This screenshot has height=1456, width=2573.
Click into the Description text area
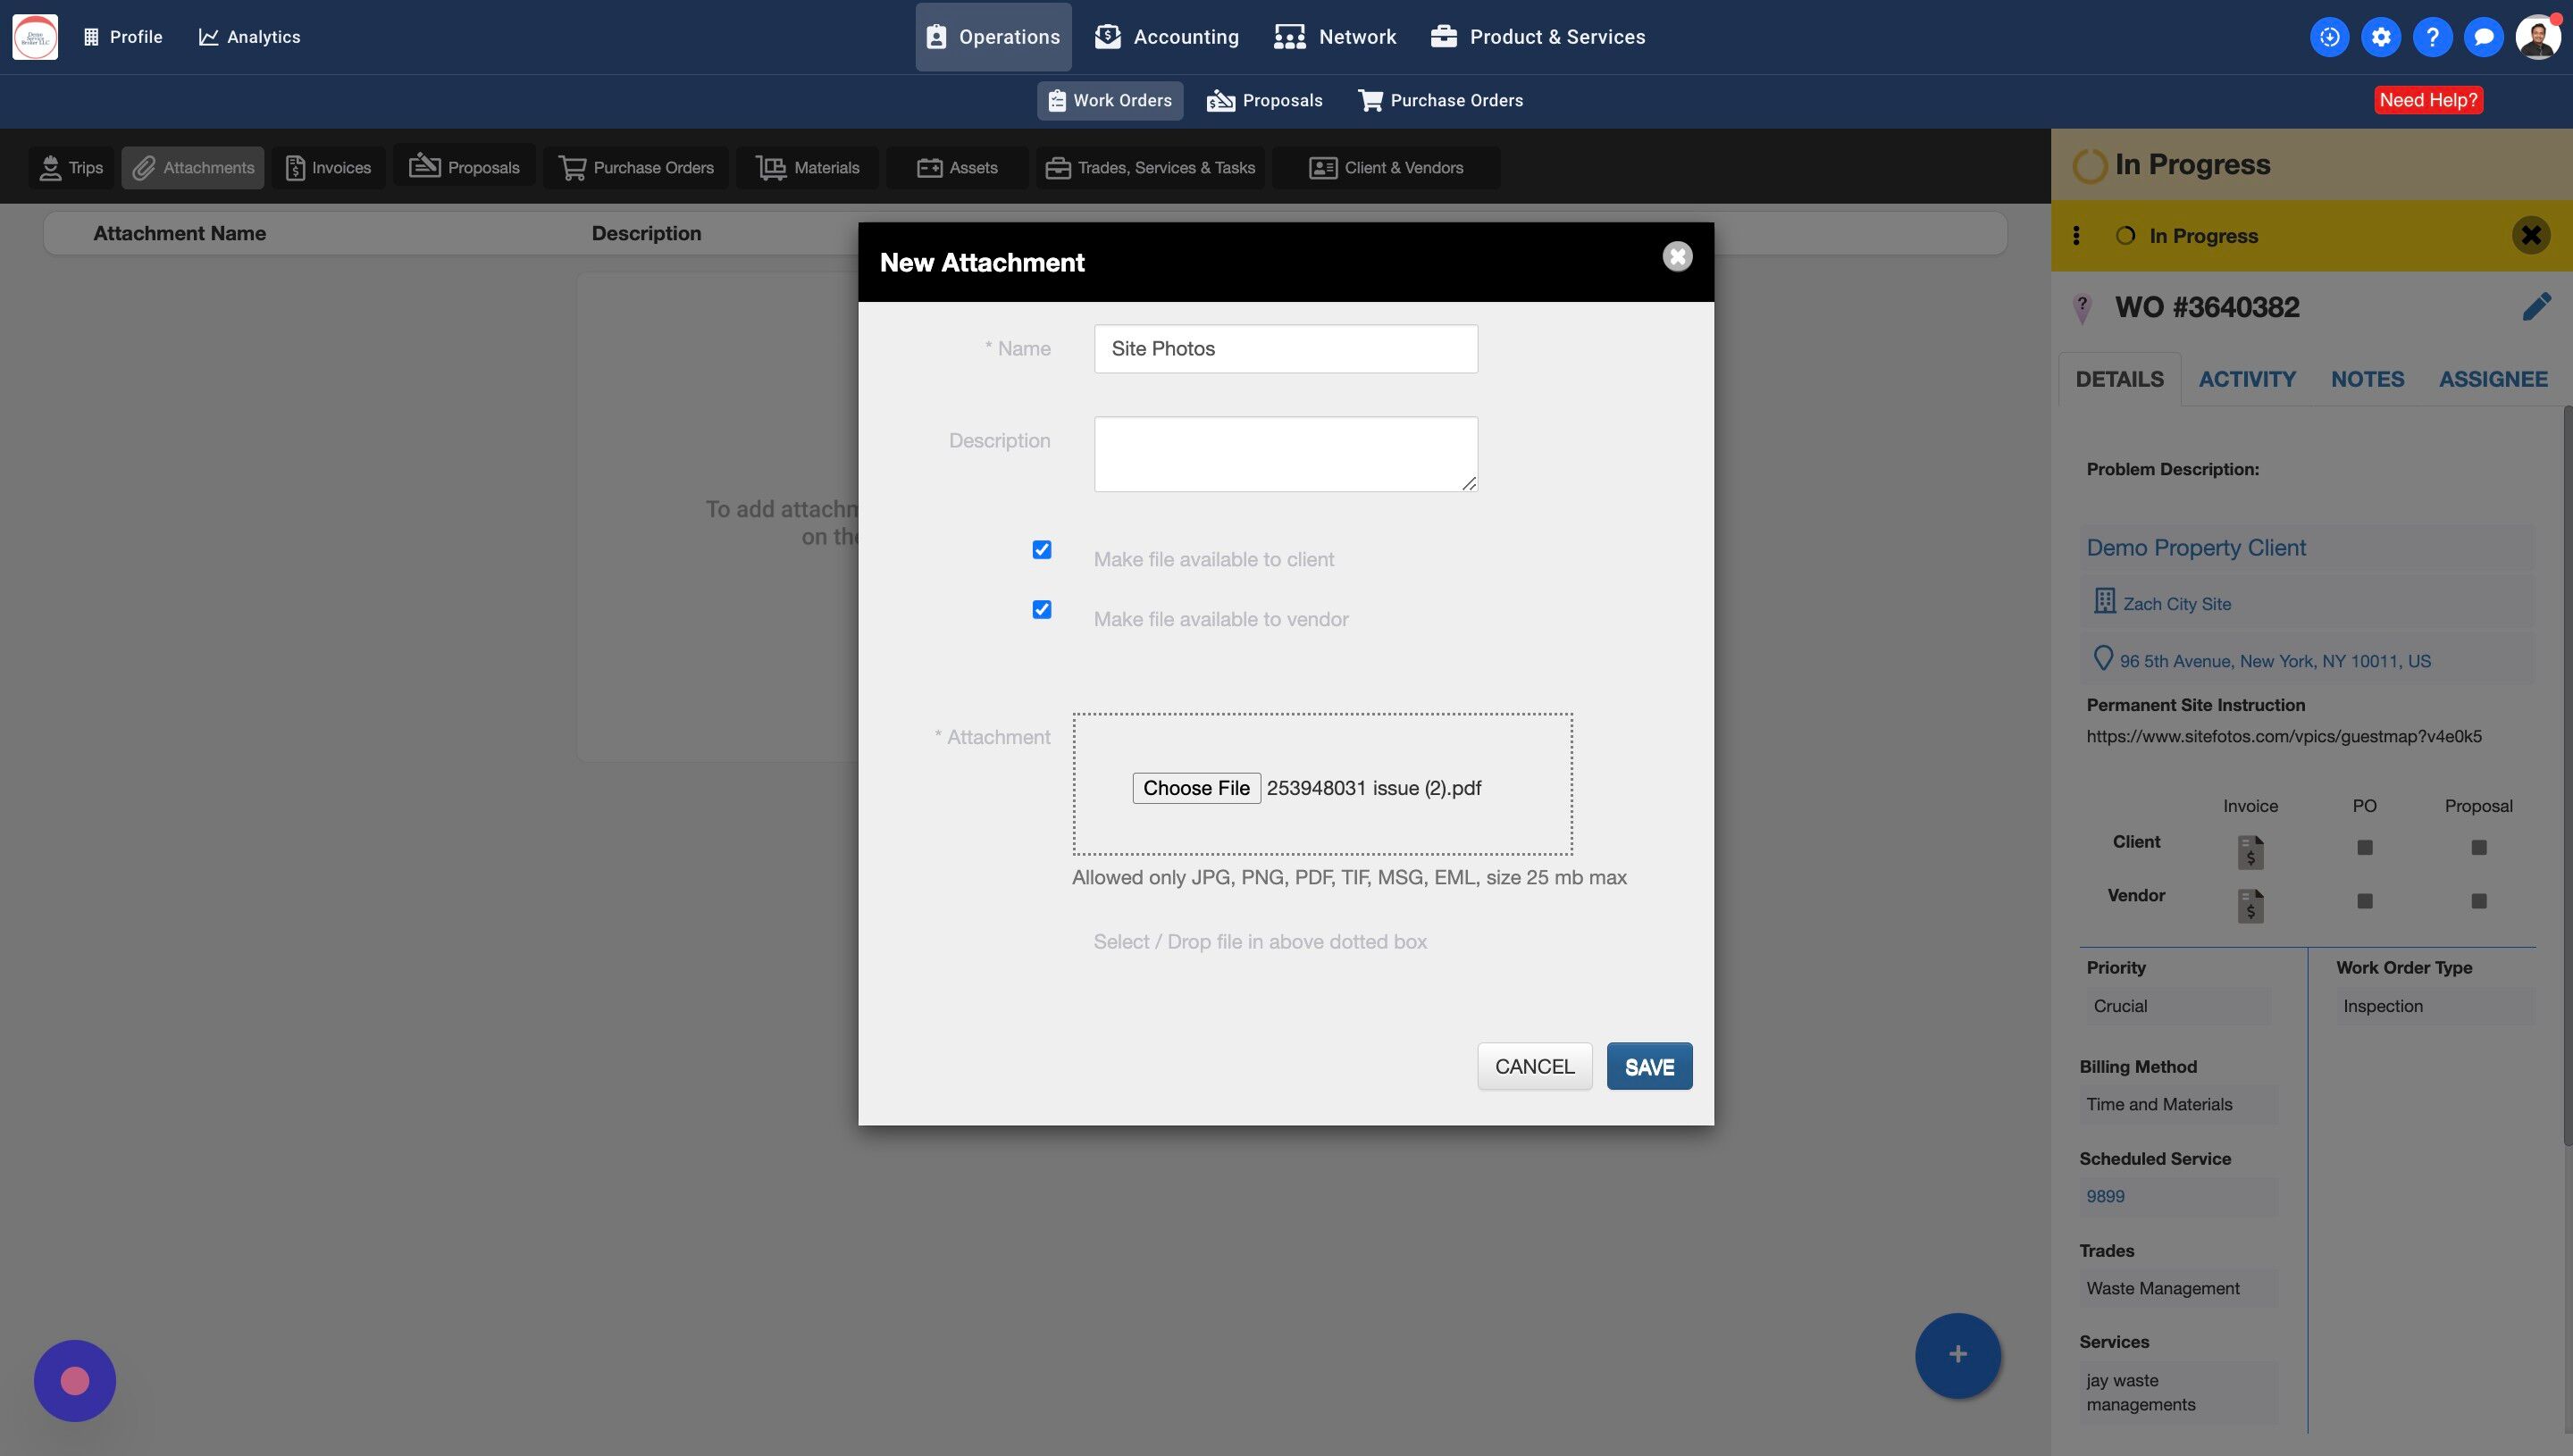[x=1285, y=454]
